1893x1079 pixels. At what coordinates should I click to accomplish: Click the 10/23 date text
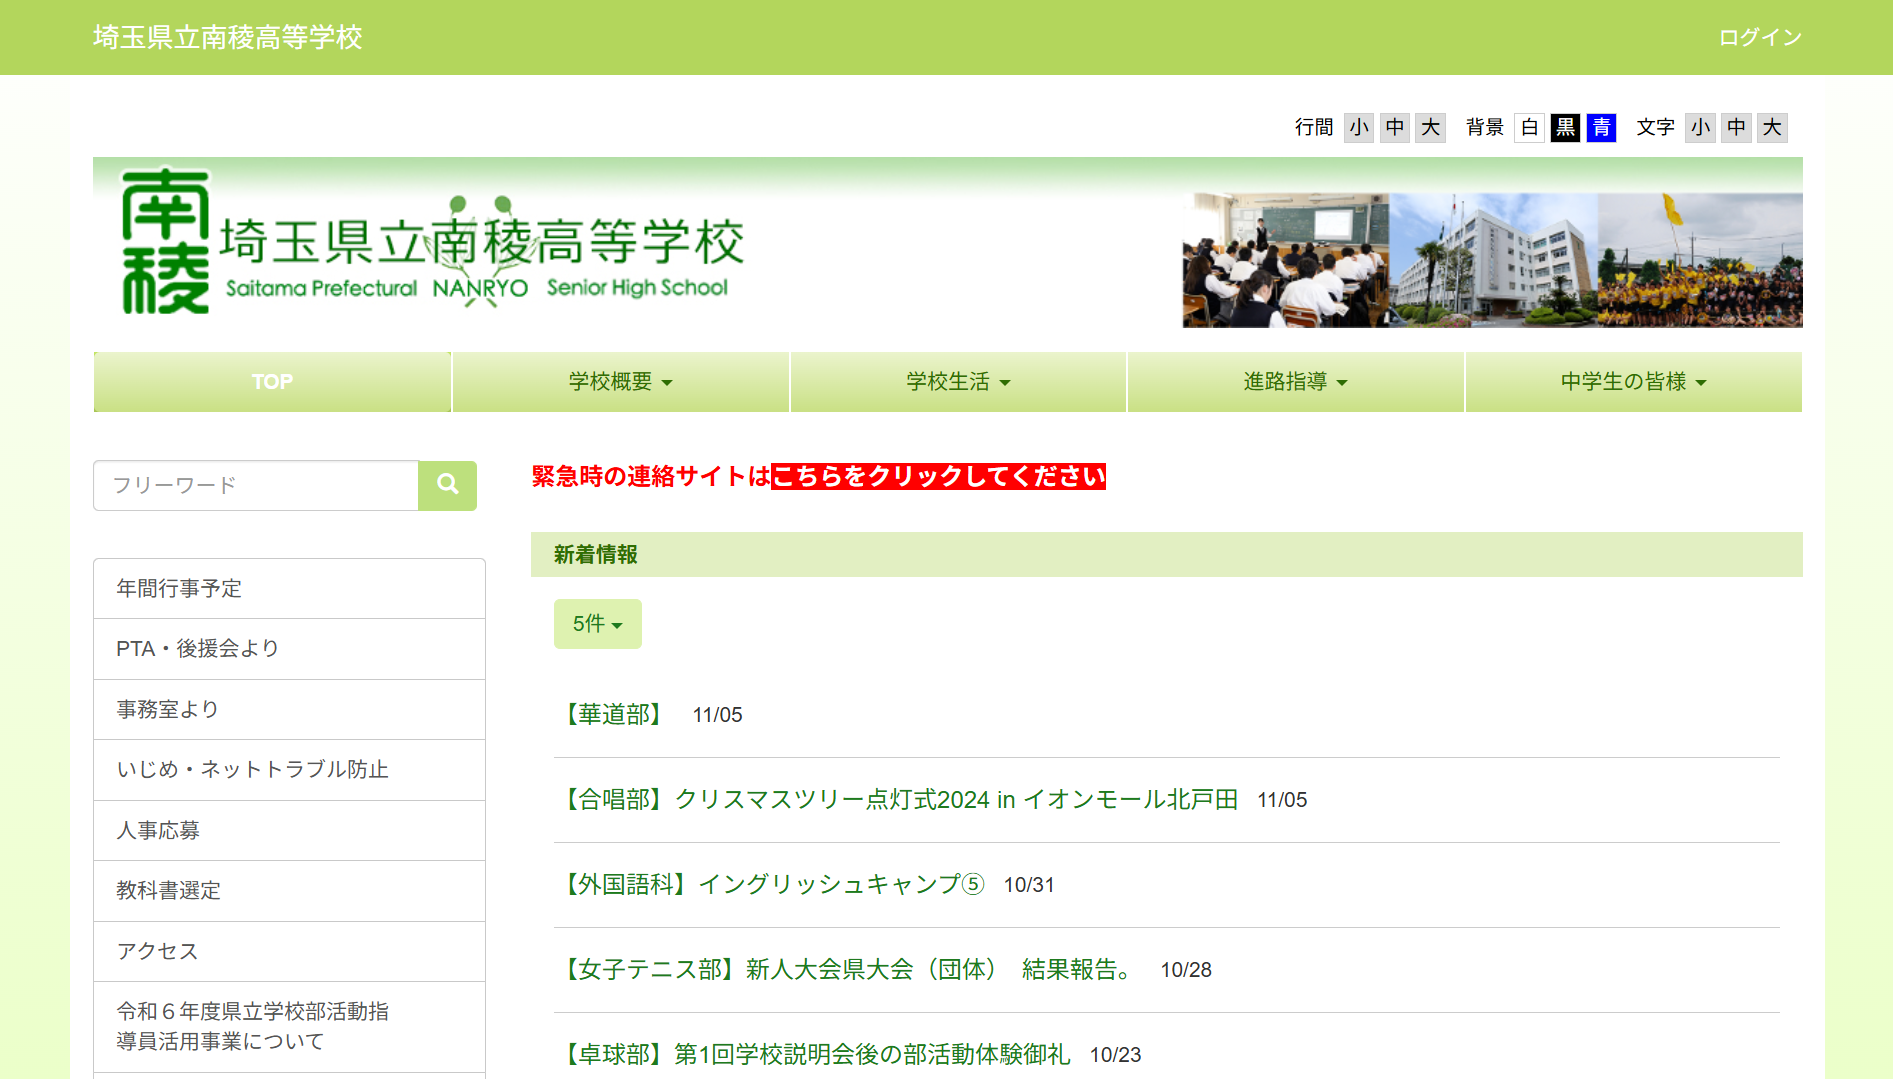point(1115,1055)
